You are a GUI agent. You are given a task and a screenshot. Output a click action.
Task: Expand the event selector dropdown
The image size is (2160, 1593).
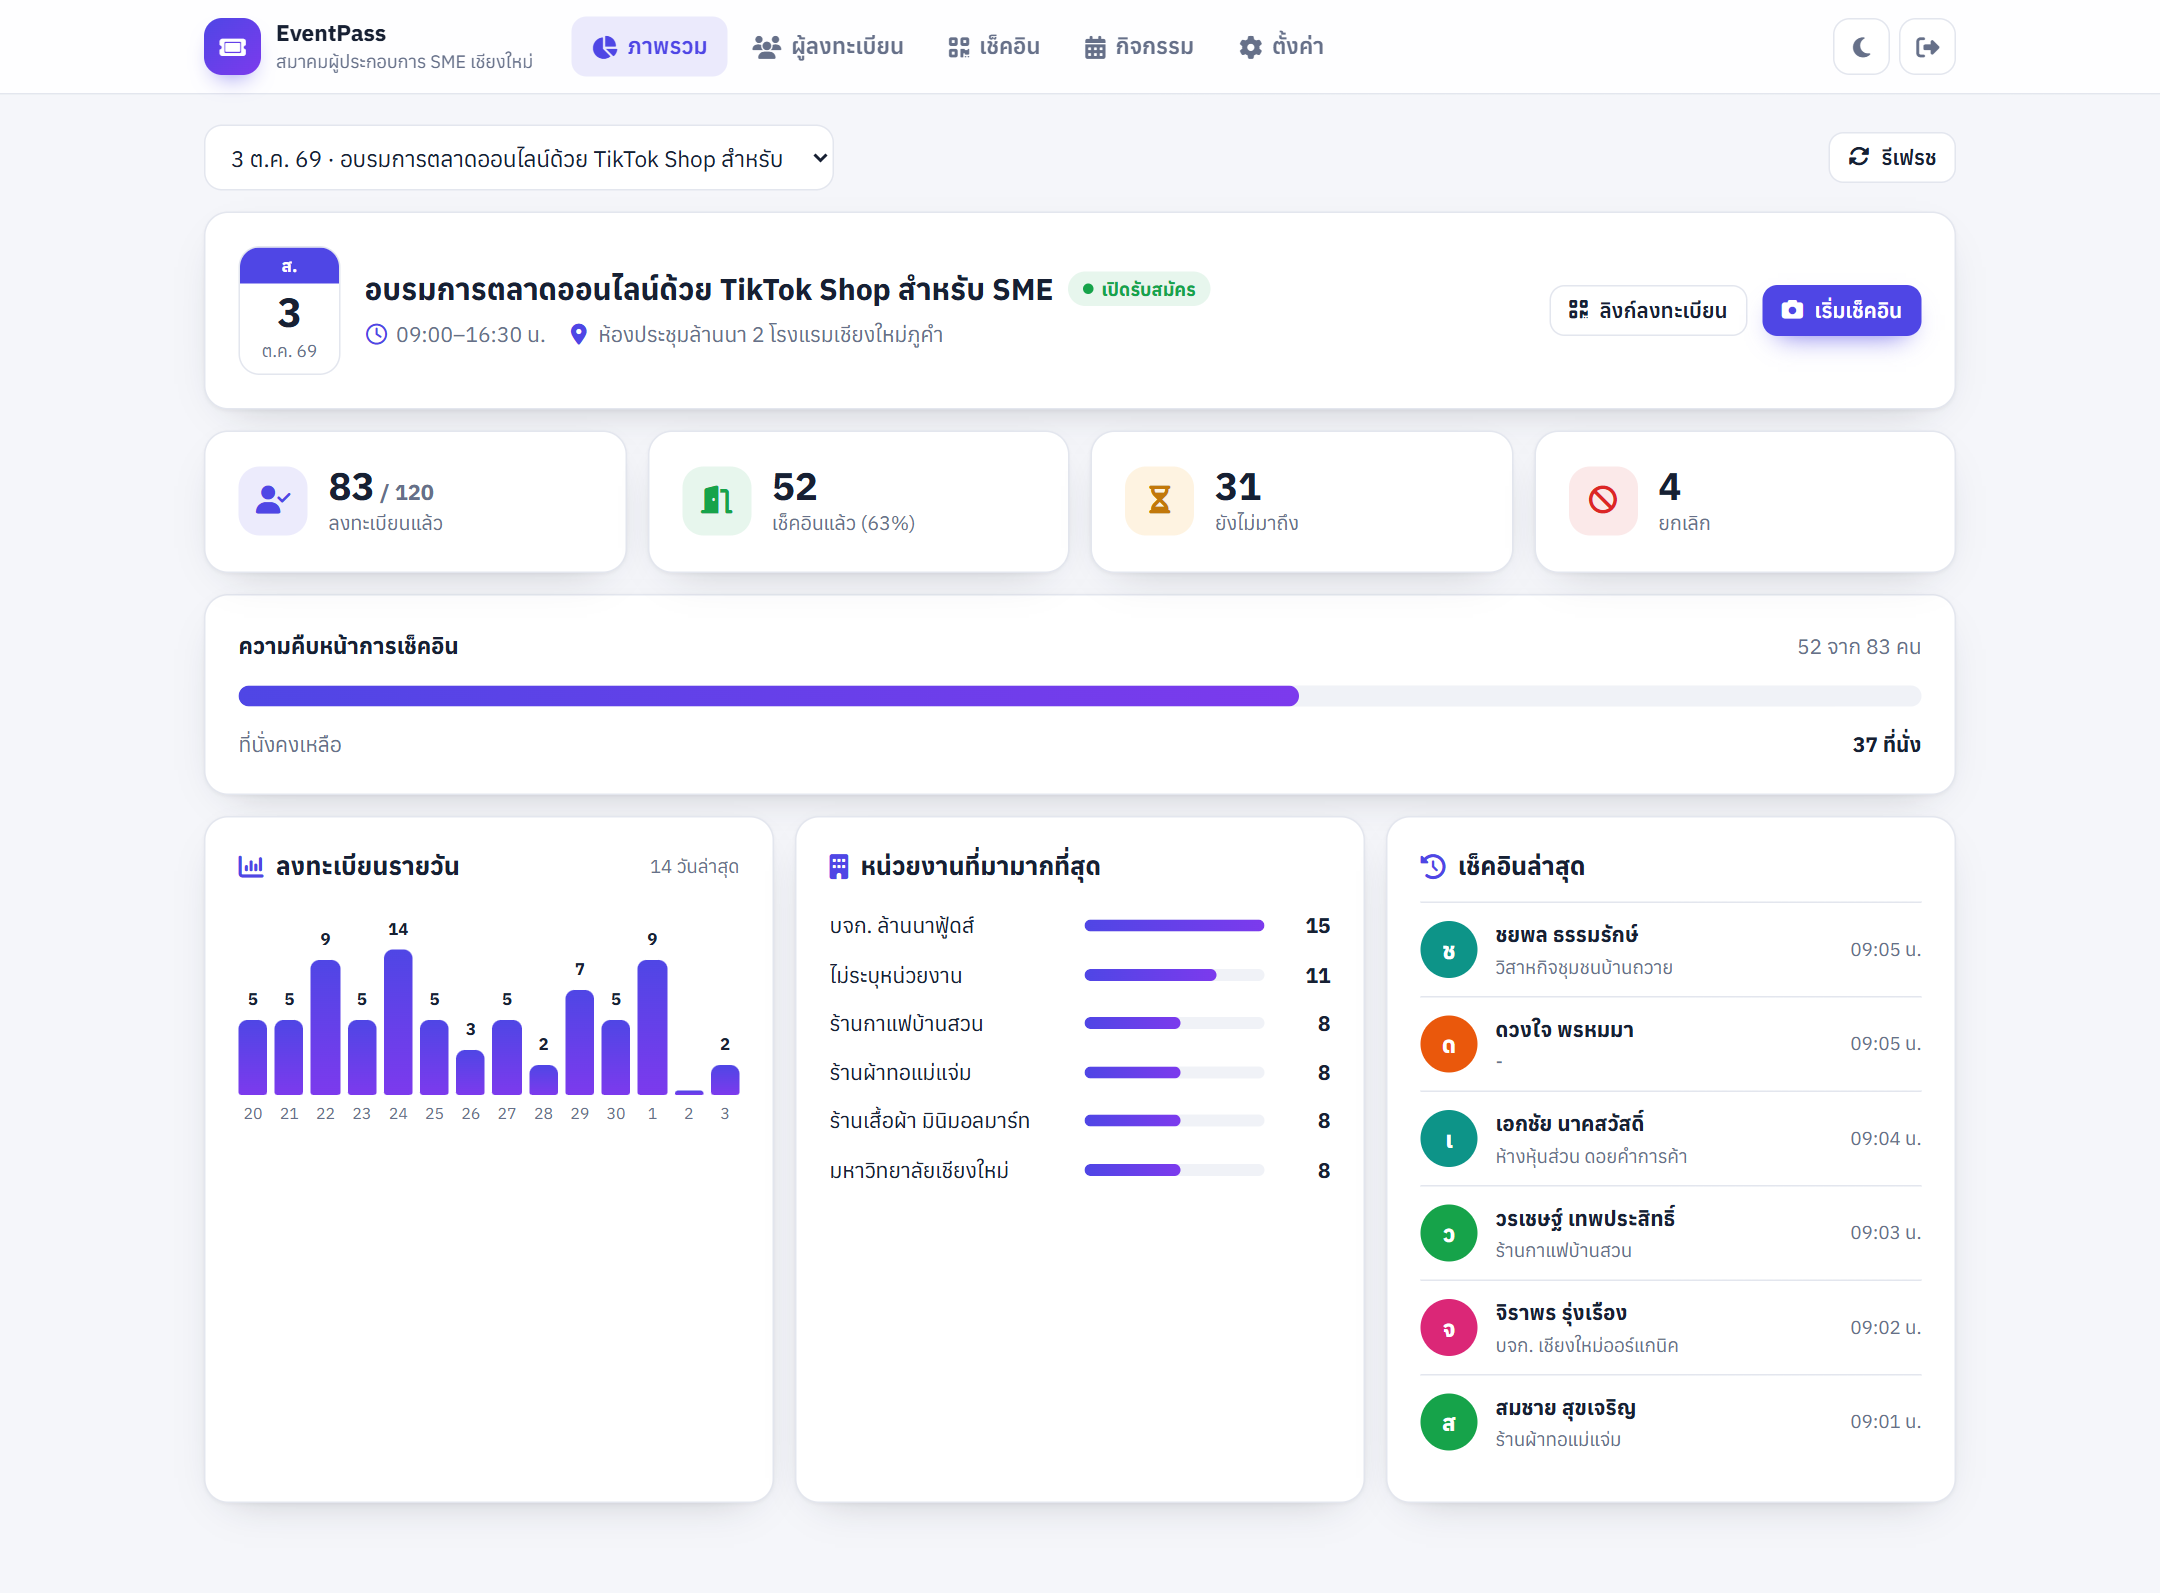(519, 158)
